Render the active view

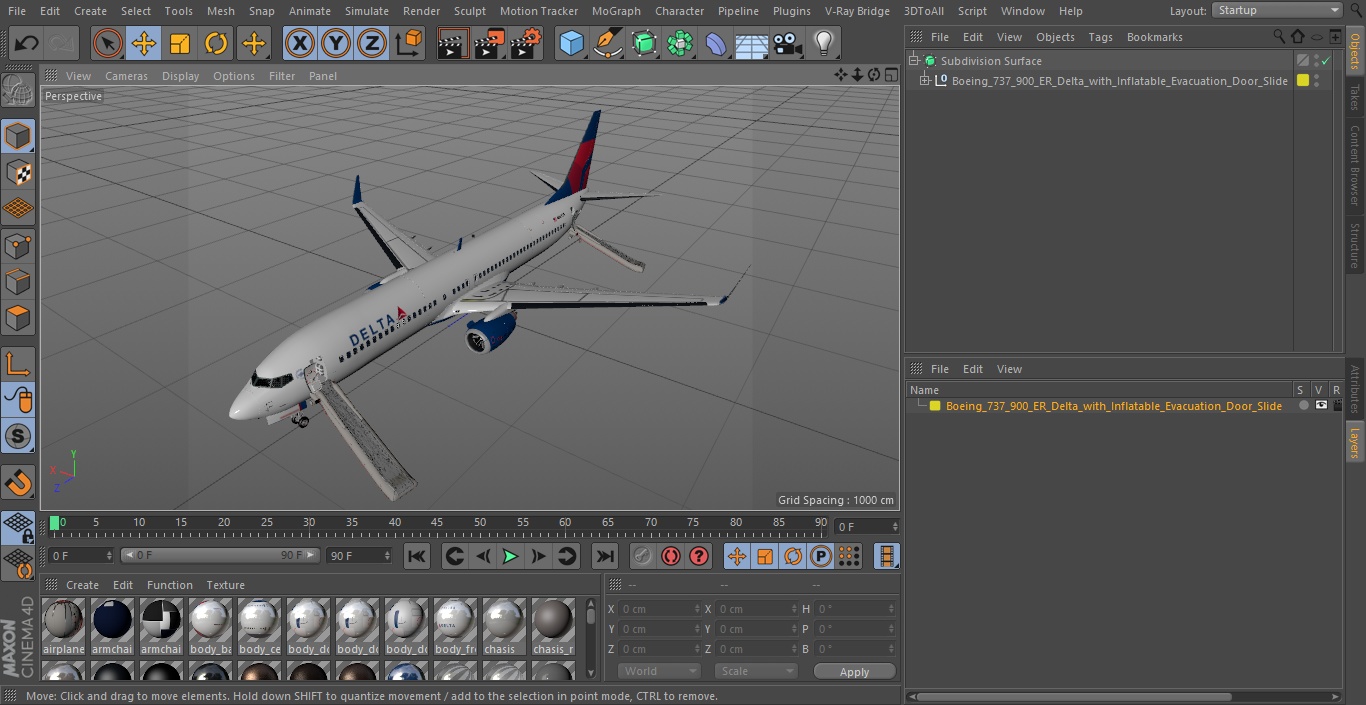point(453,43)
